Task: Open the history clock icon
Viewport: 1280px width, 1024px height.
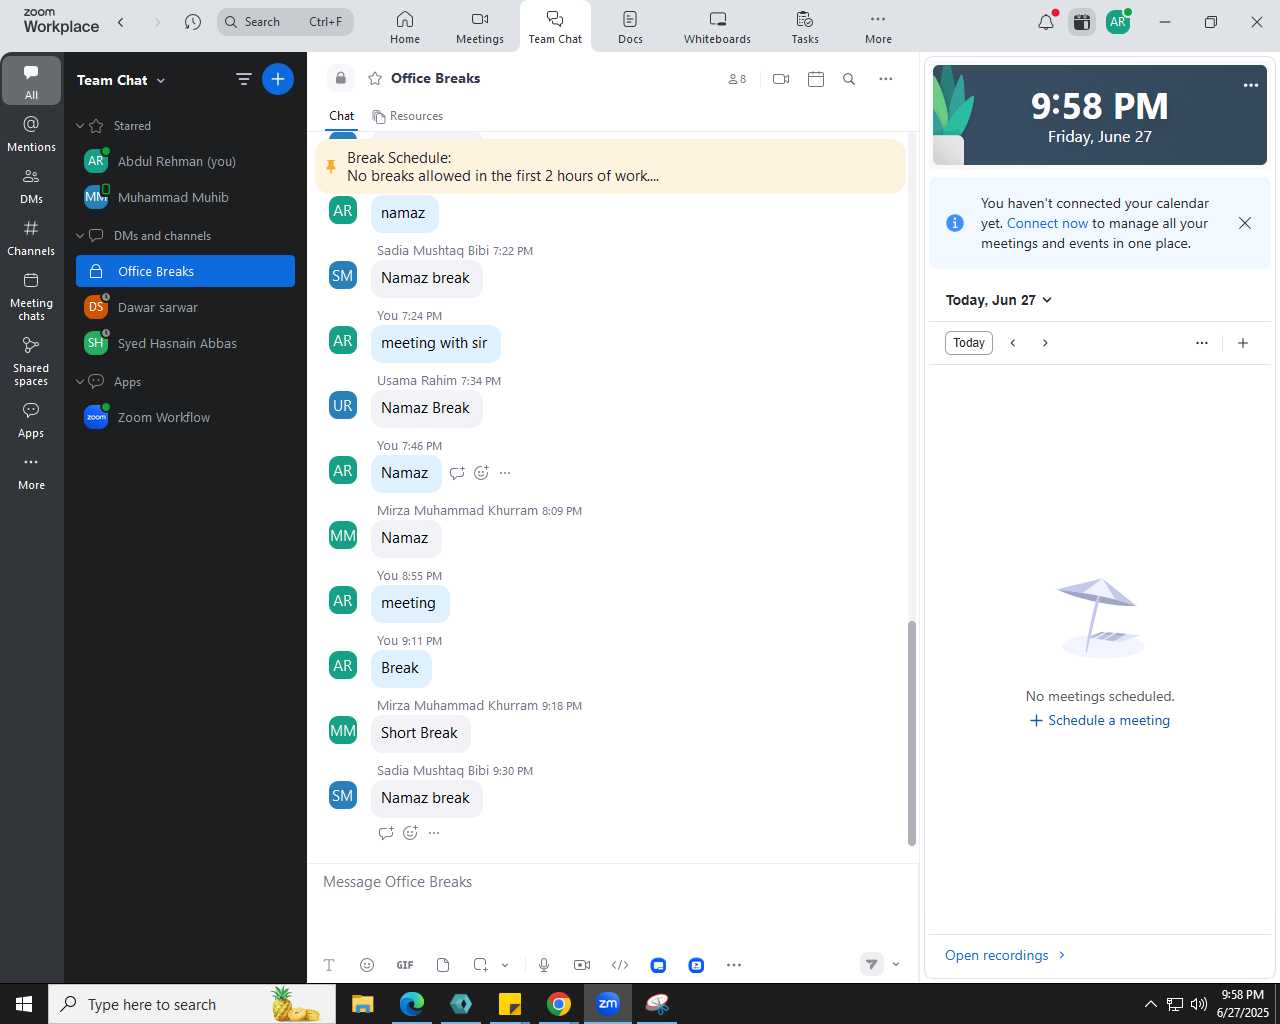Action: tap(193, 22)
